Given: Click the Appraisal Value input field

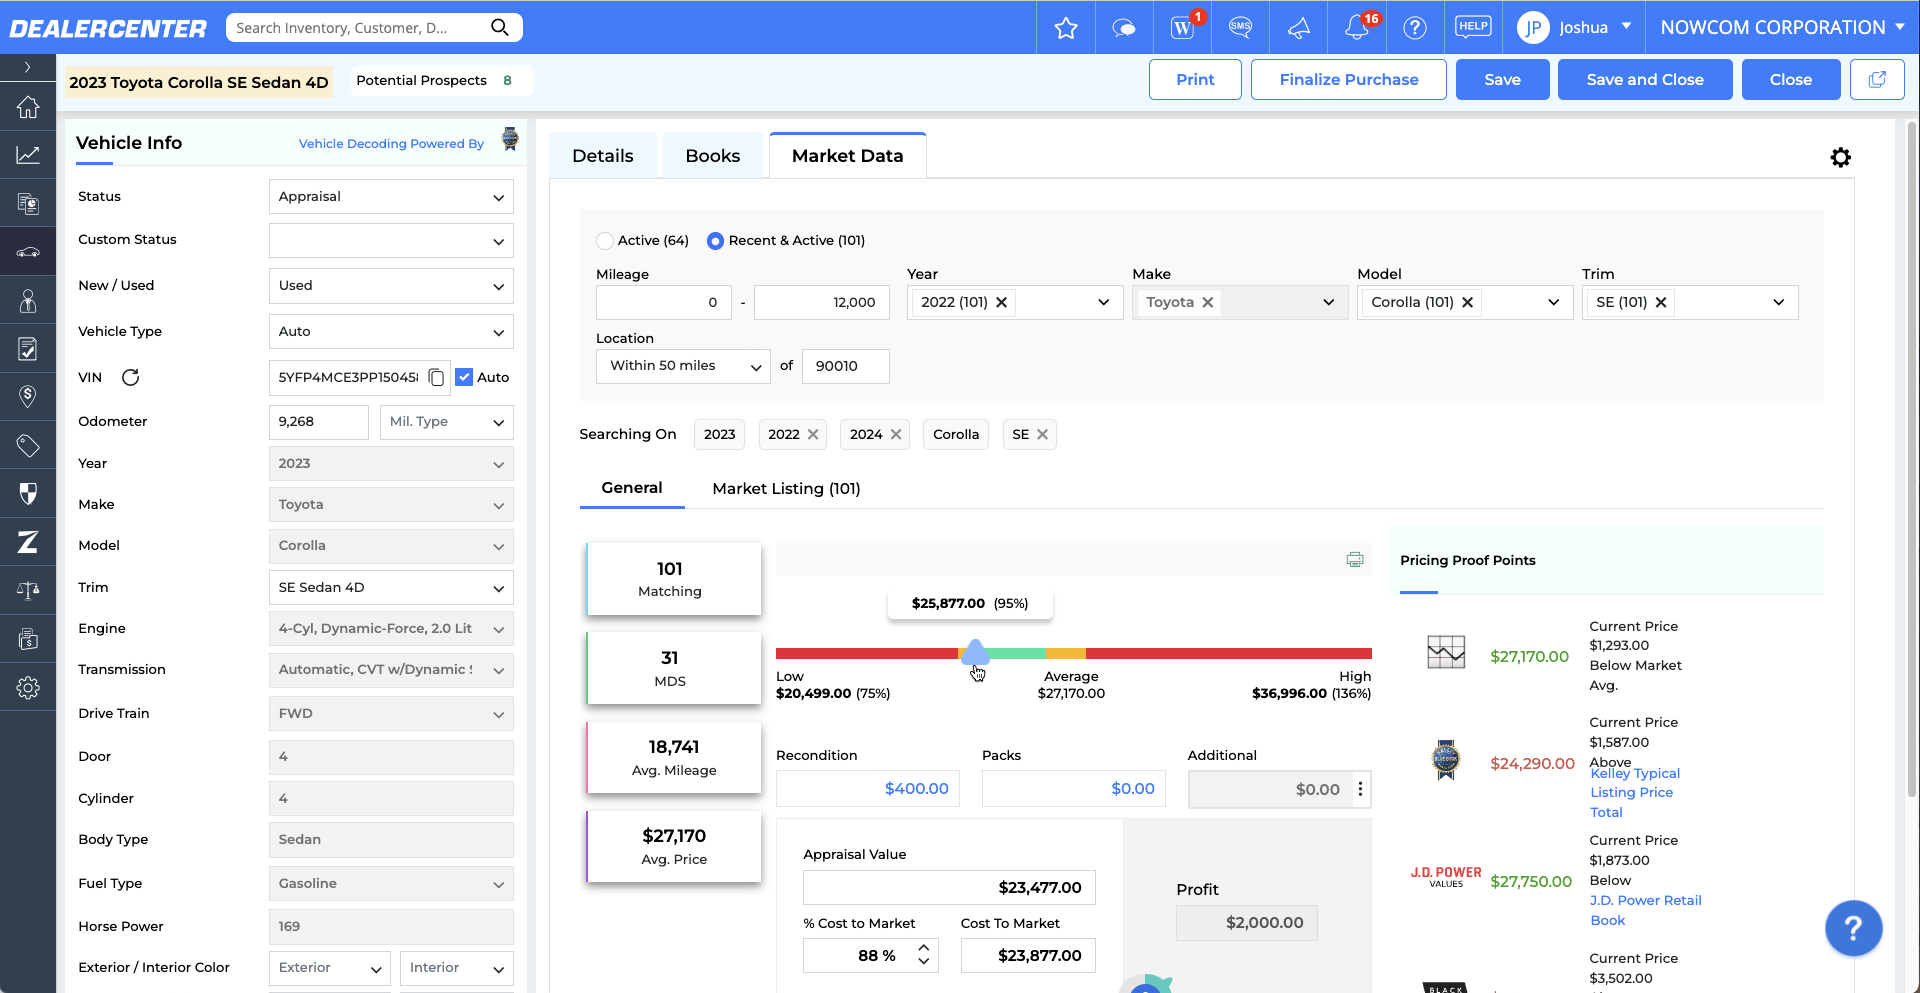Looking at the screenshot, I should 949,888.
